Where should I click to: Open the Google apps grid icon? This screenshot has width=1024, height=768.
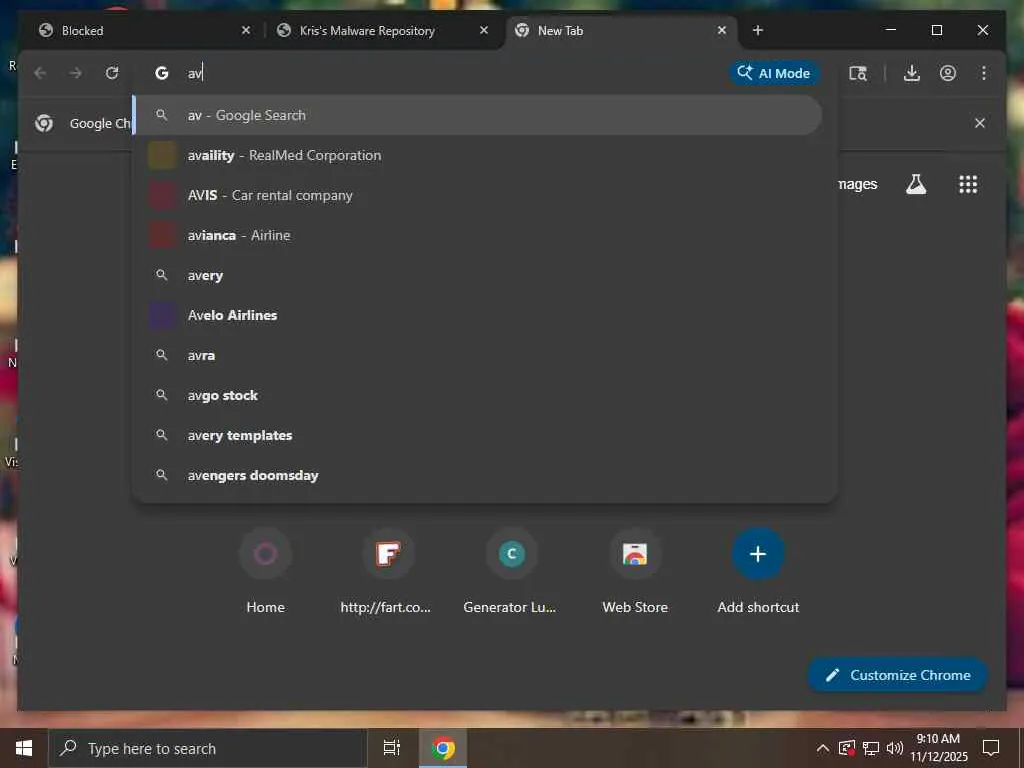pyautogui.click(x=968, y=184)
